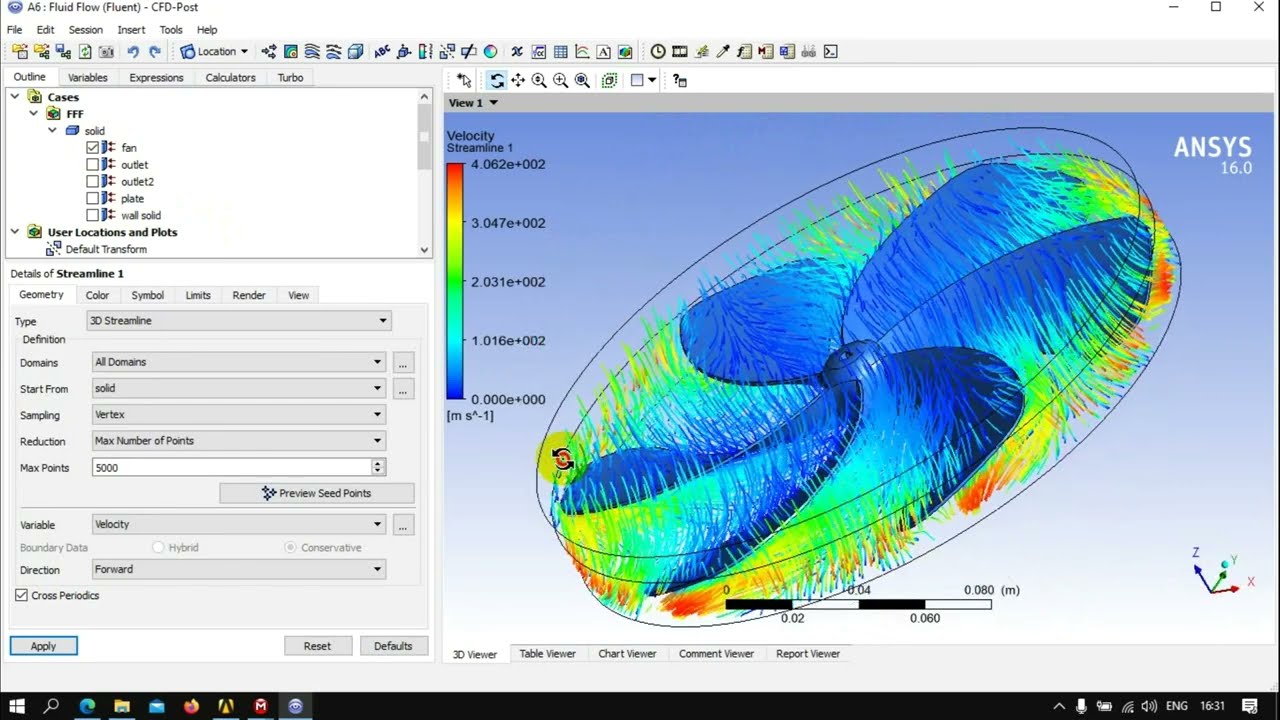This screenshot has height=720, width=1280.
Task: Open the Location dropdown in toolbar
Action: tap(215, 51)
